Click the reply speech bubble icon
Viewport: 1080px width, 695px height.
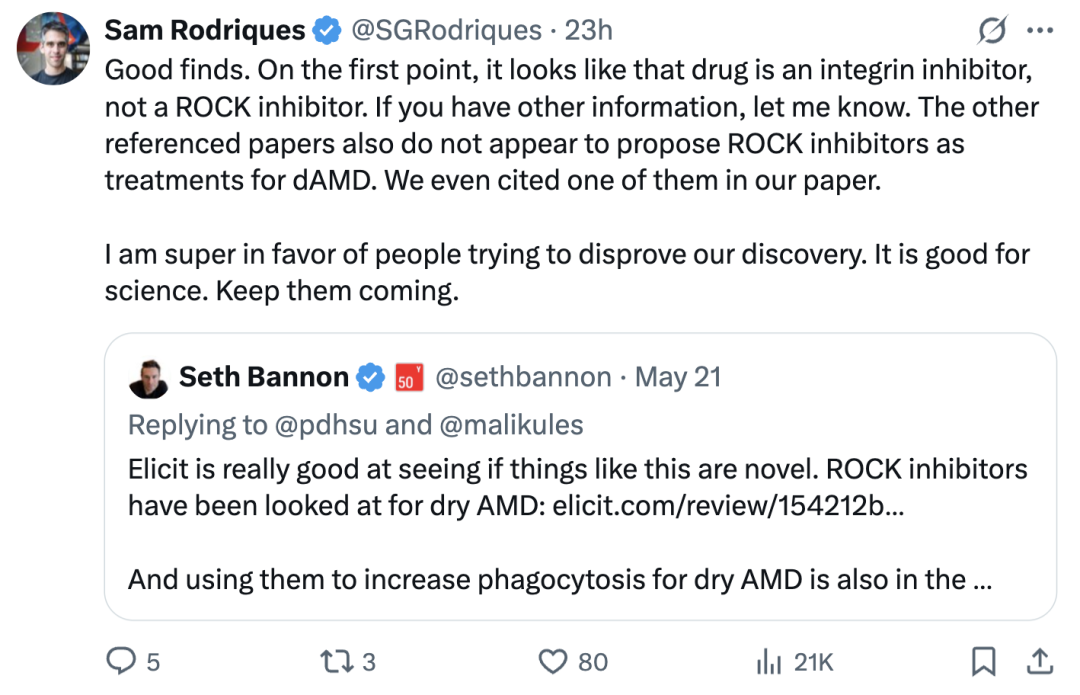[x=121, y=661]
